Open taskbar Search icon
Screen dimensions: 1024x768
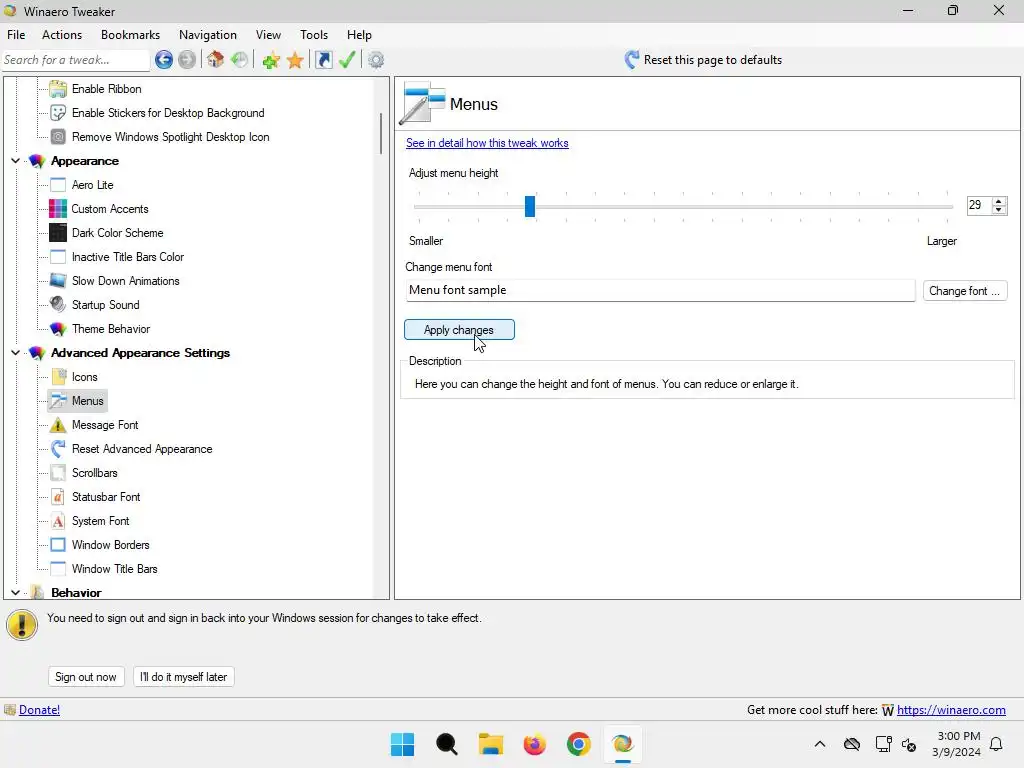[x=447, y=744]
